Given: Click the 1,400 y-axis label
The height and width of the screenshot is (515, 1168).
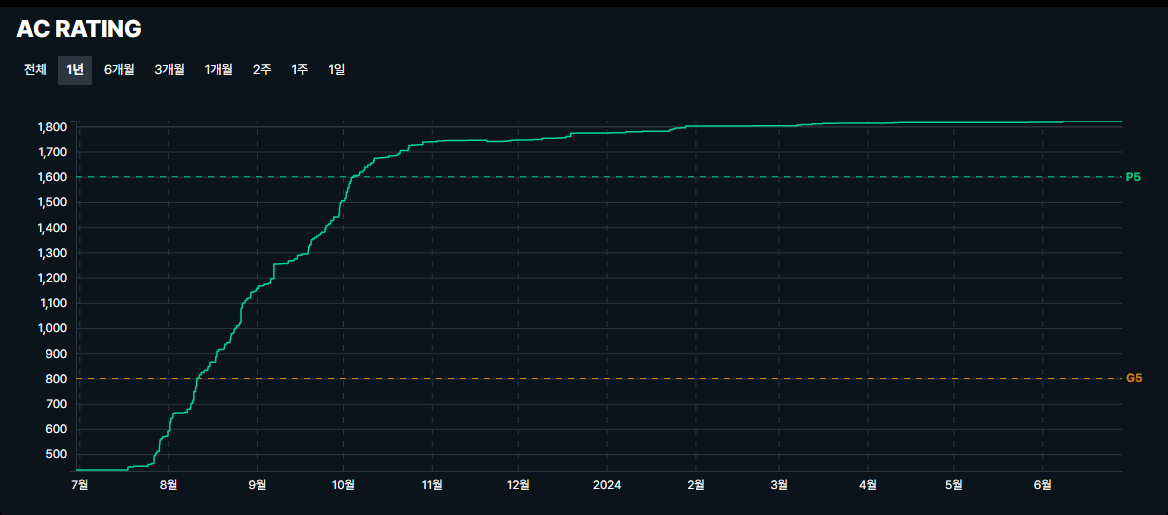Looking at the screenshot, I should click(x=53, y=228).
